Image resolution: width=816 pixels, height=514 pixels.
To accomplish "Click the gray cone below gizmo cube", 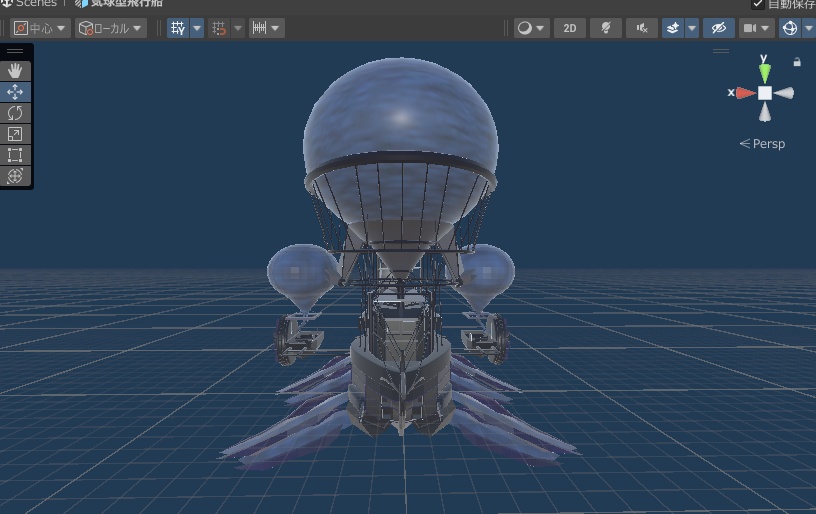I will pyautogui.click(x=764, y=112).
